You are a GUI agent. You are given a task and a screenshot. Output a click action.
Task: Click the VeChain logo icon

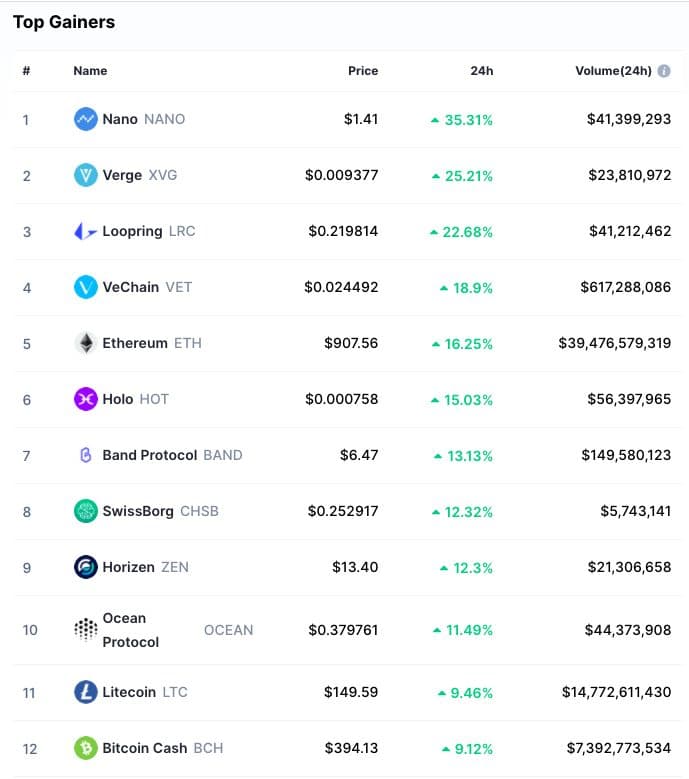86,287
